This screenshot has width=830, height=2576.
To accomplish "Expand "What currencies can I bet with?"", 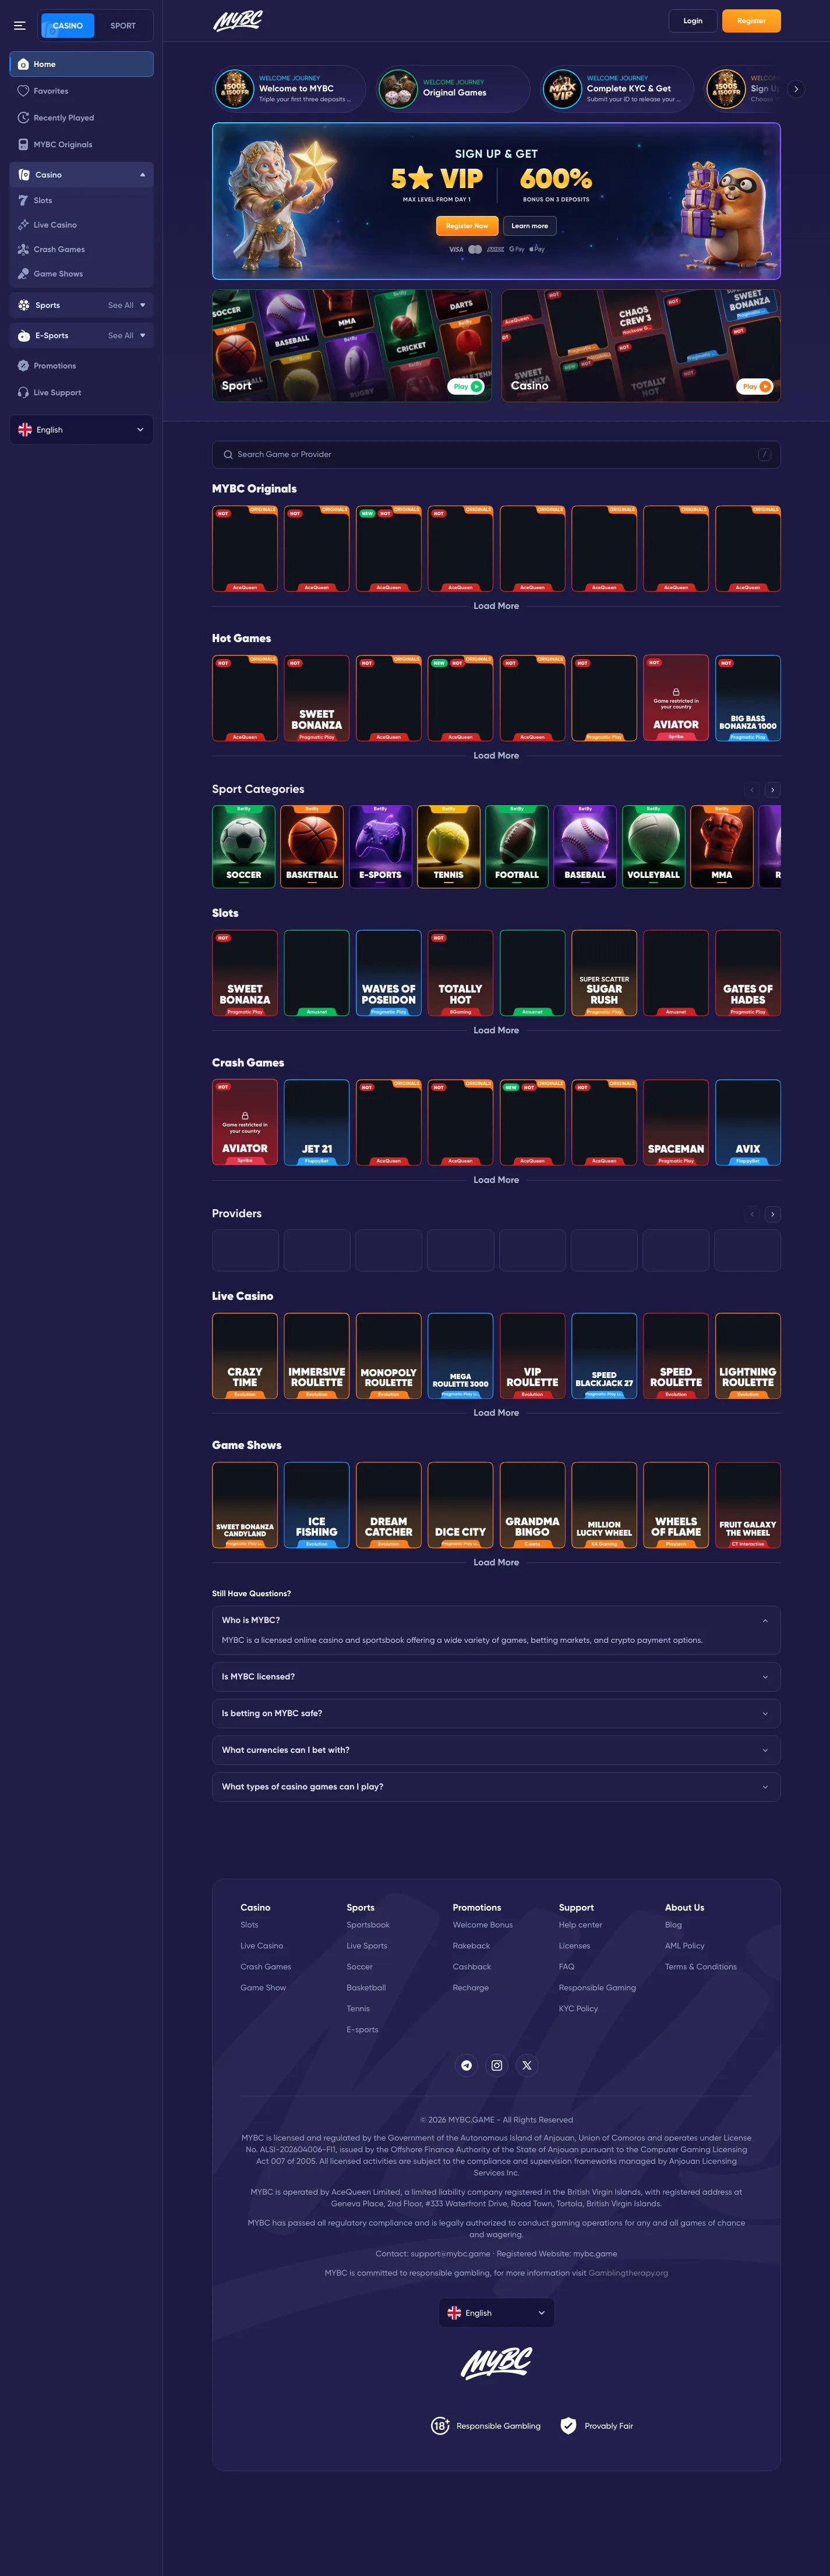I will point(496,1750).
